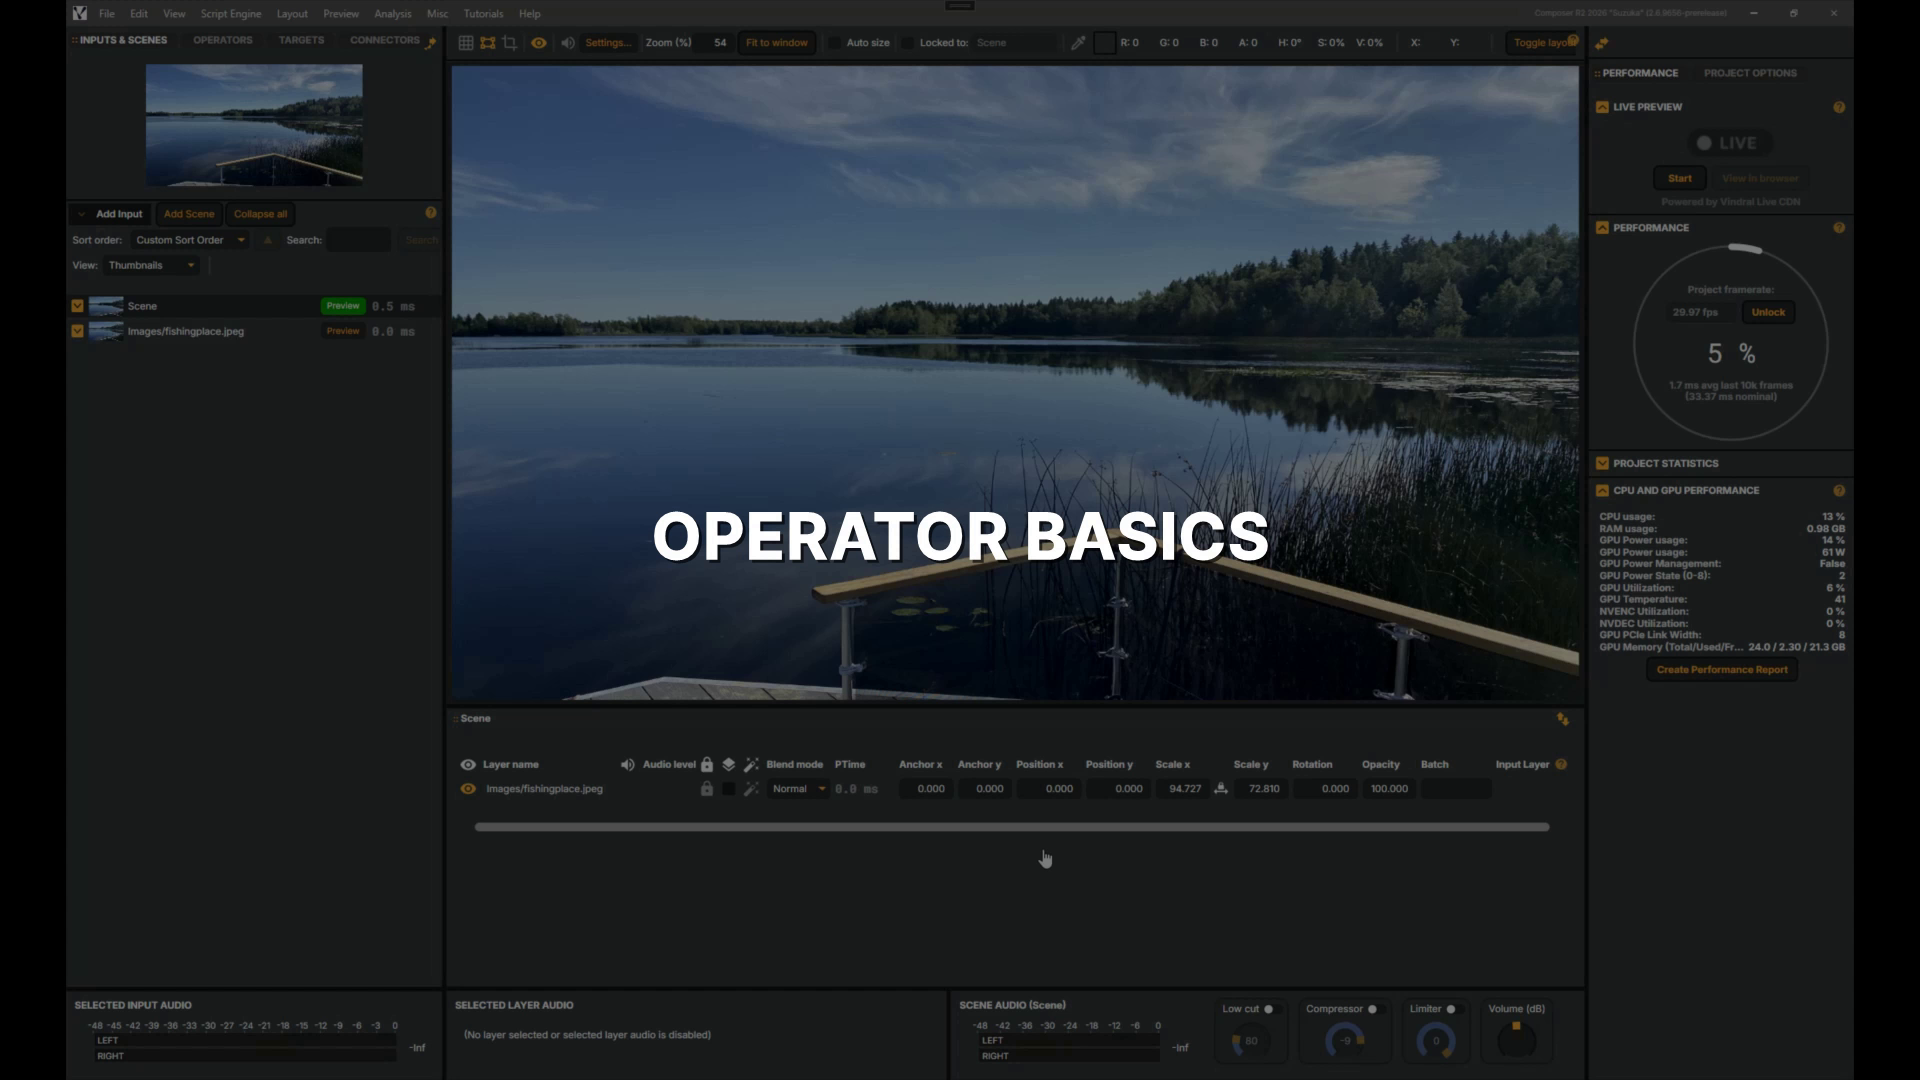The height and width of the screenshot is (1080, 1920).
Task: Adjust the Compressor knob
Action: pos(1345,1041)
